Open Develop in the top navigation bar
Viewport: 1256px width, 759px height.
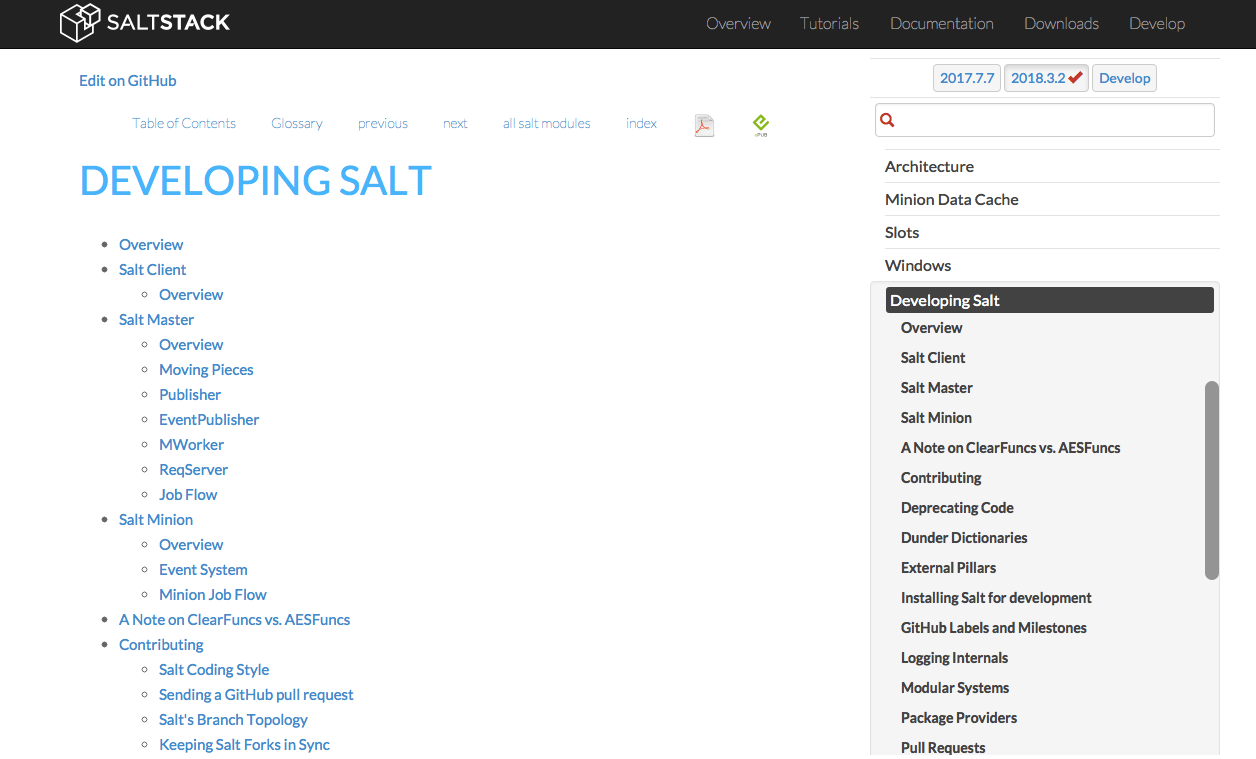[1157, 23]
